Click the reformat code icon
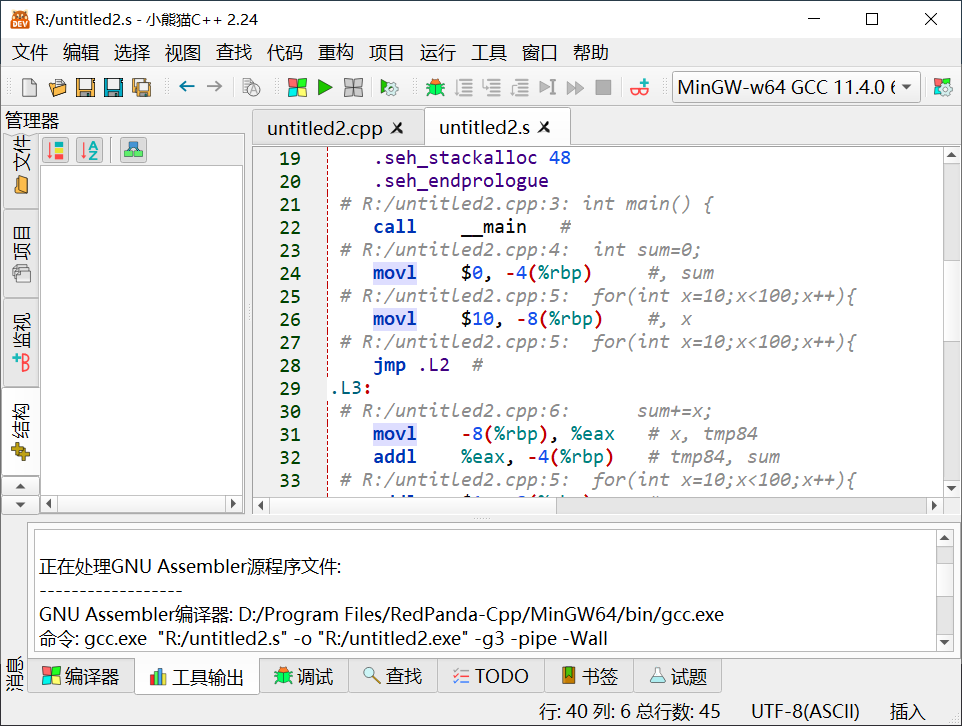 point(251,88)
